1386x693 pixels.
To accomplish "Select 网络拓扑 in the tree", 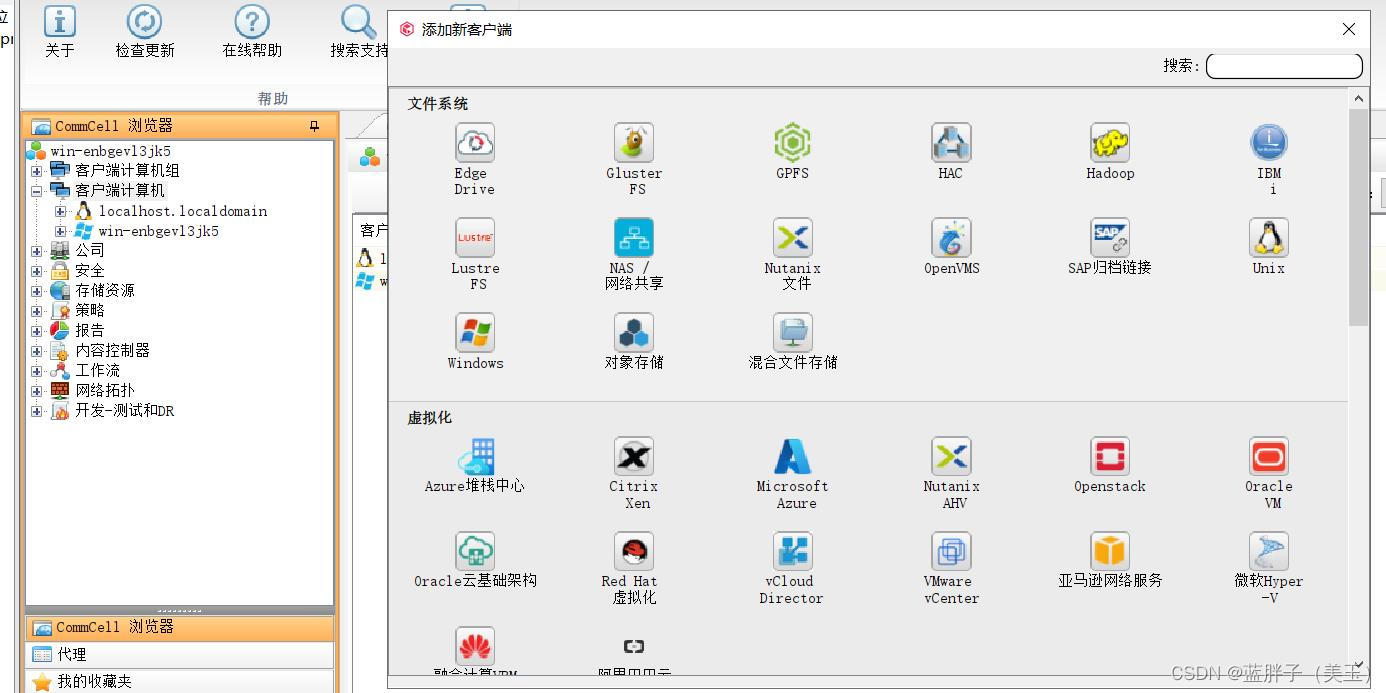I will [x=104, y=390].
